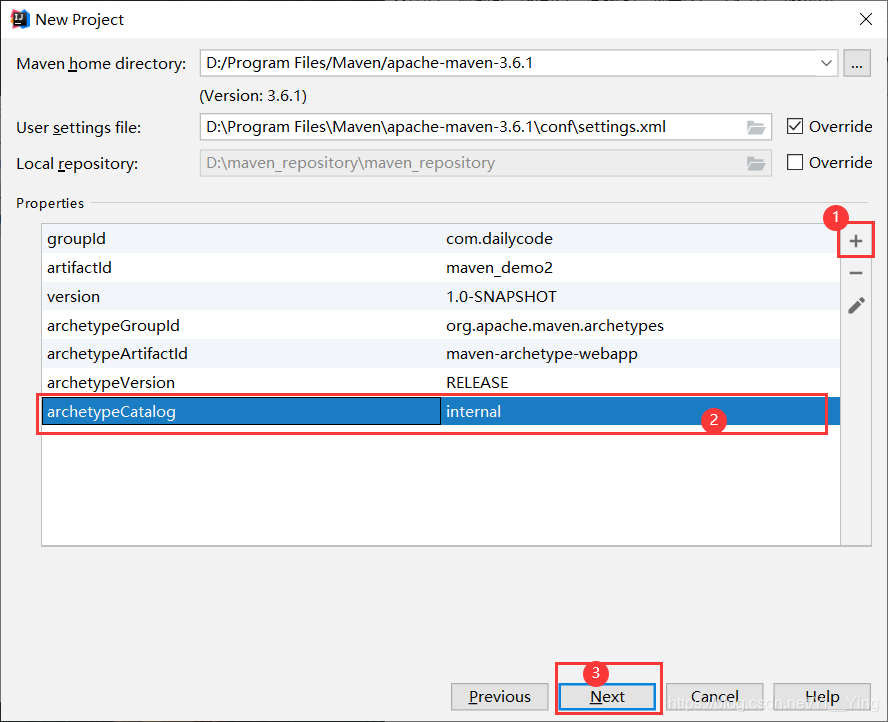Click the value maven_demo2

pos(499,268)
